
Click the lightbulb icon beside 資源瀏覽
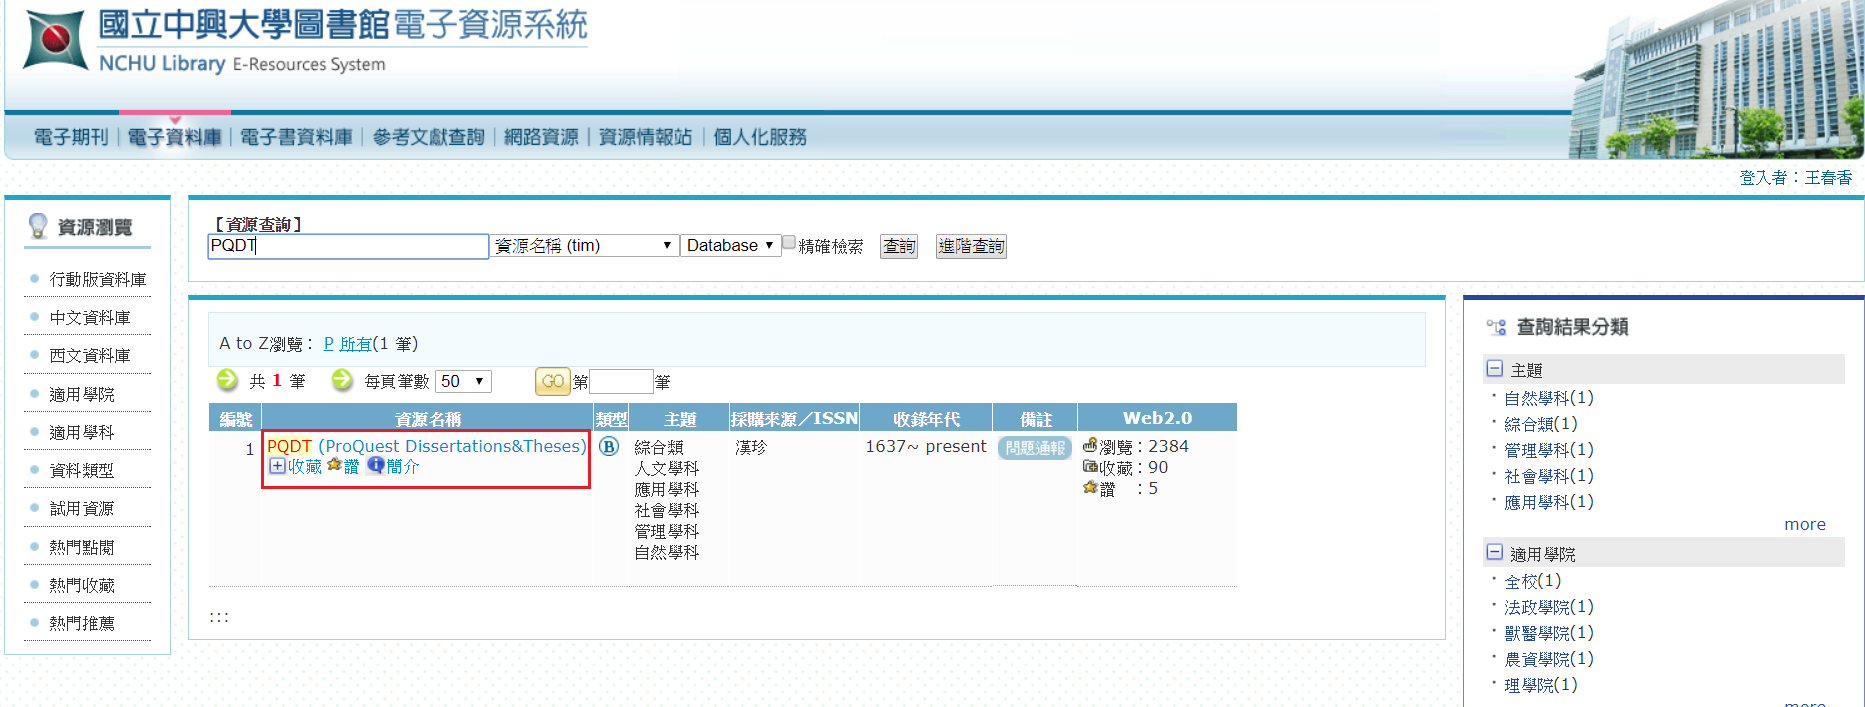38,226
